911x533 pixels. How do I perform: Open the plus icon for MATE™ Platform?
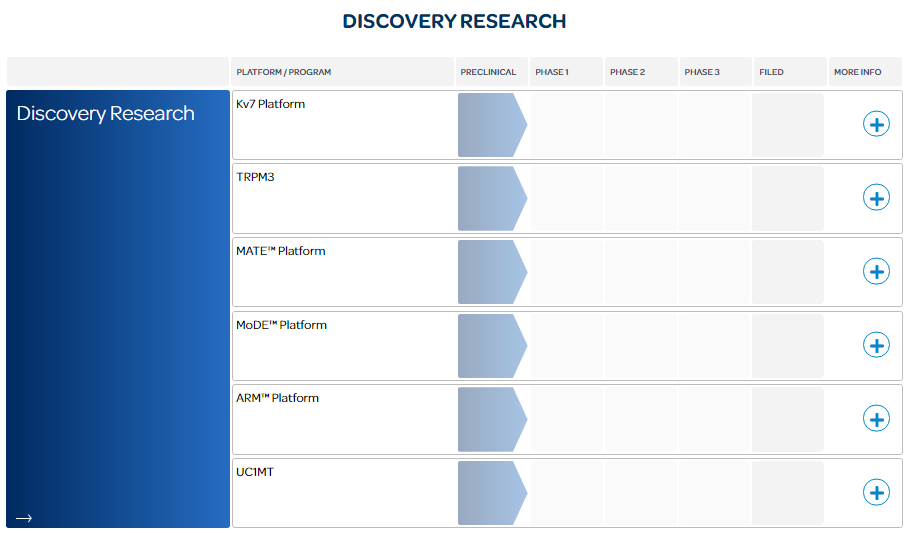coord(876,271)
